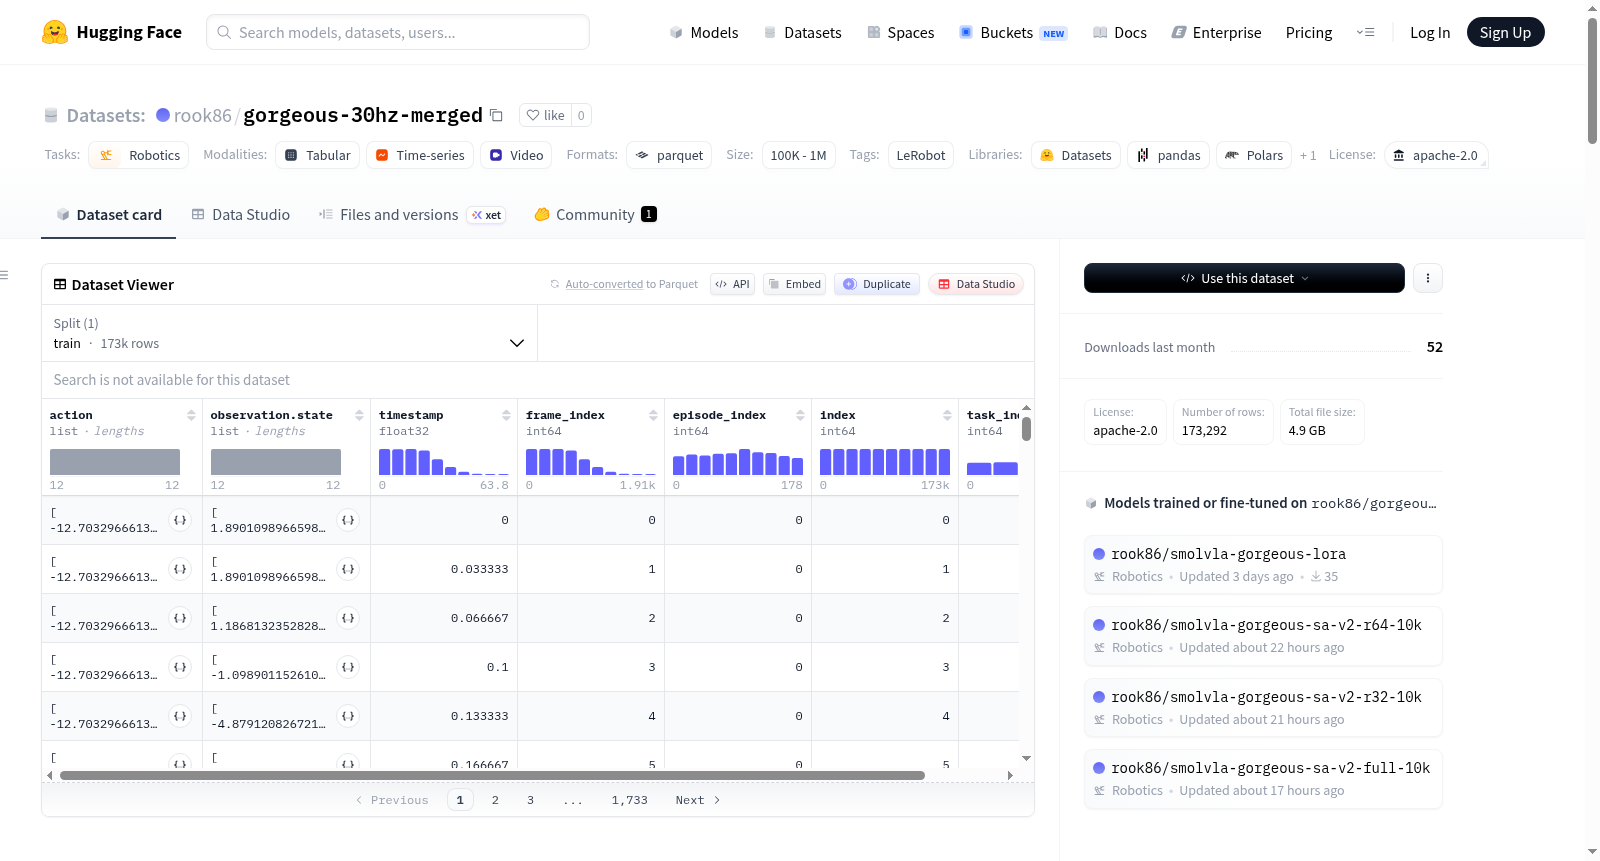This screenshot has width=1600, height=861.
Task: Click the timestamp histogram bars
Action: point(444,462)
